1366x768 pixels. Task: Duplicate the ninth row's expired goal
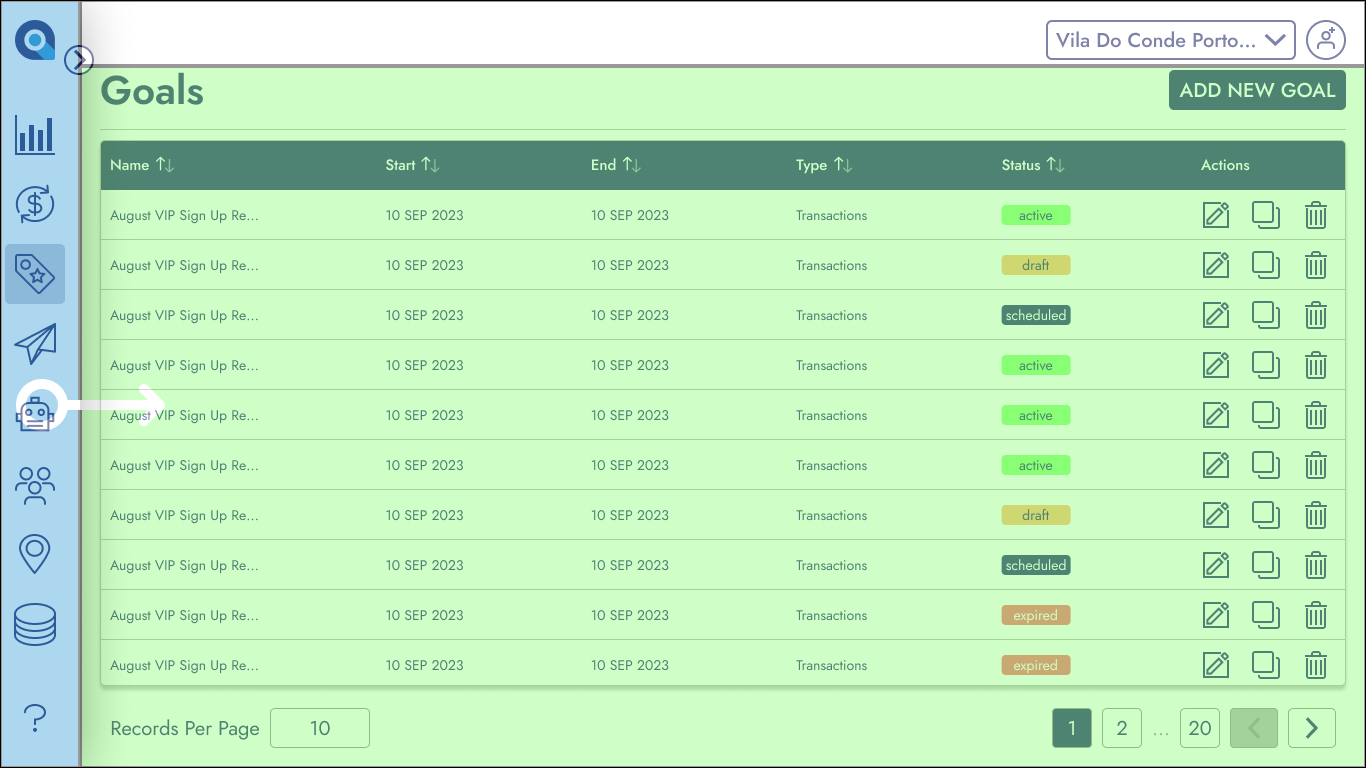[x=1266, y=615]
